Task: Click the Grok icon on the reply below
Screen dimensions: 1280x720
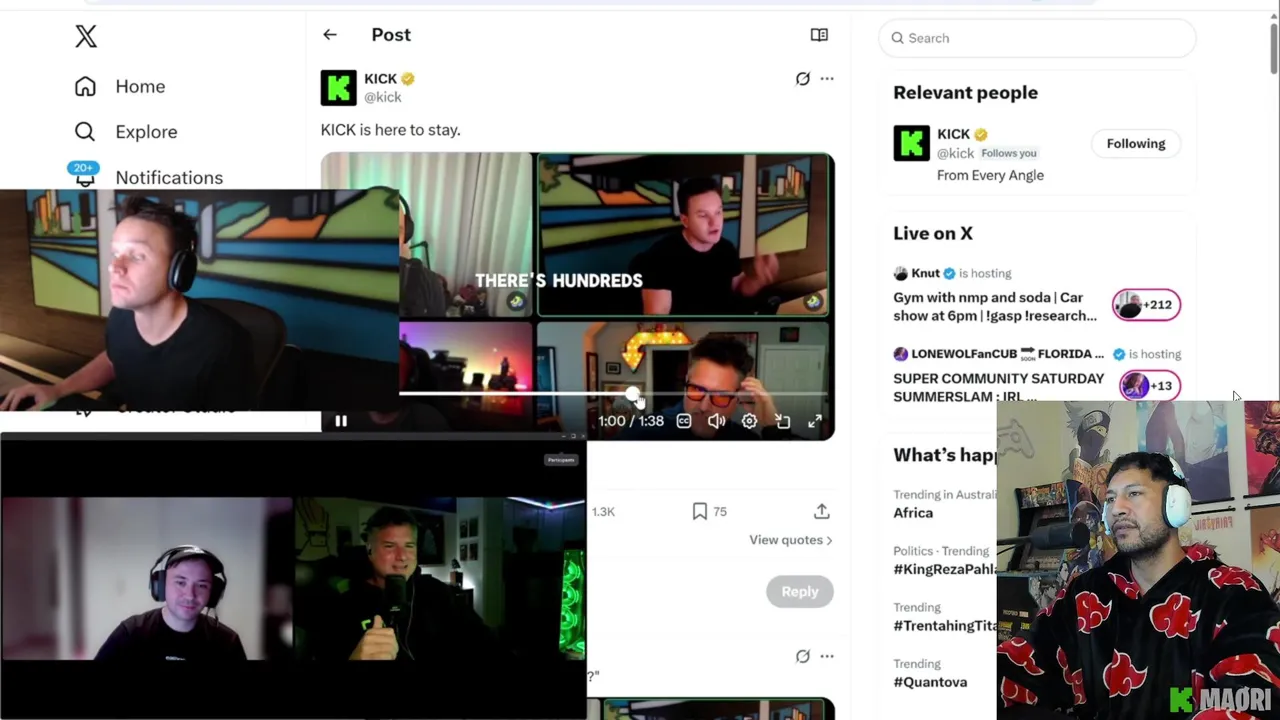Action: point(803,657)
